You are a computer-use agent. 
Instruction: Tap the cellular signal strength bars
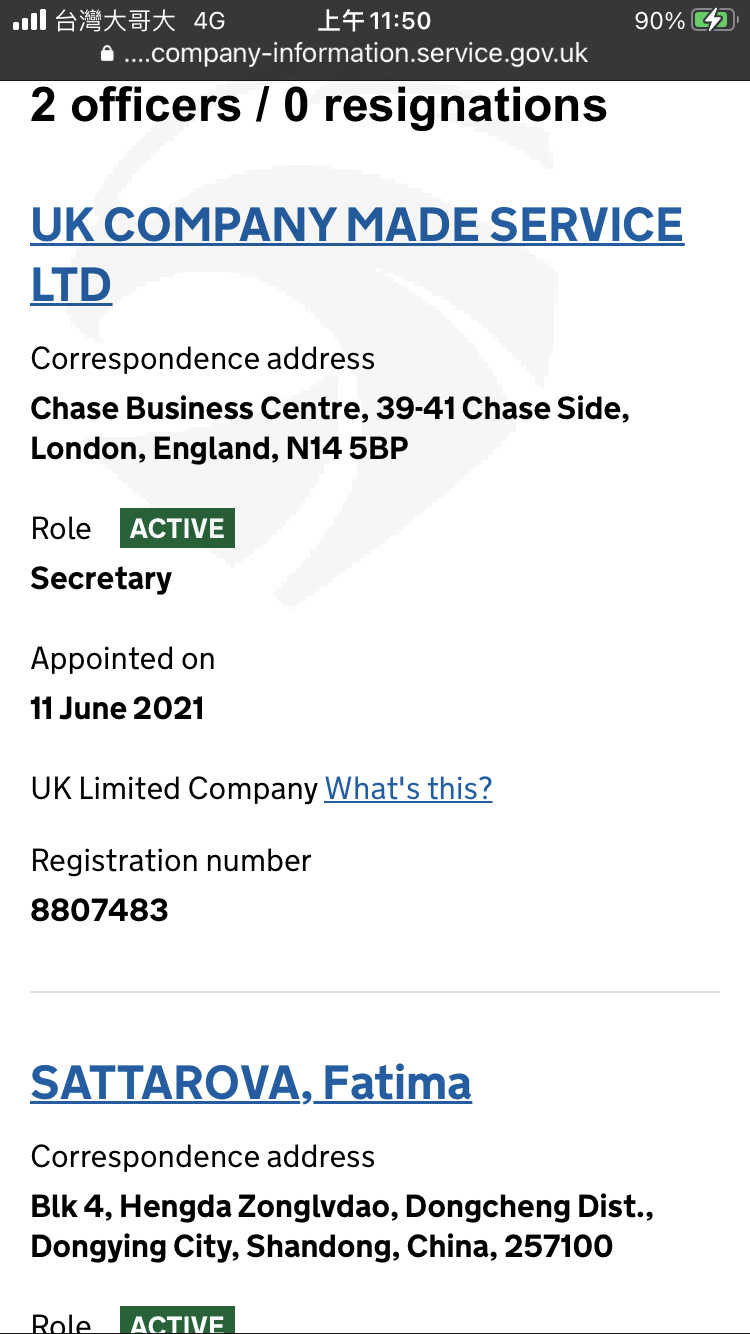click(29, 20)
